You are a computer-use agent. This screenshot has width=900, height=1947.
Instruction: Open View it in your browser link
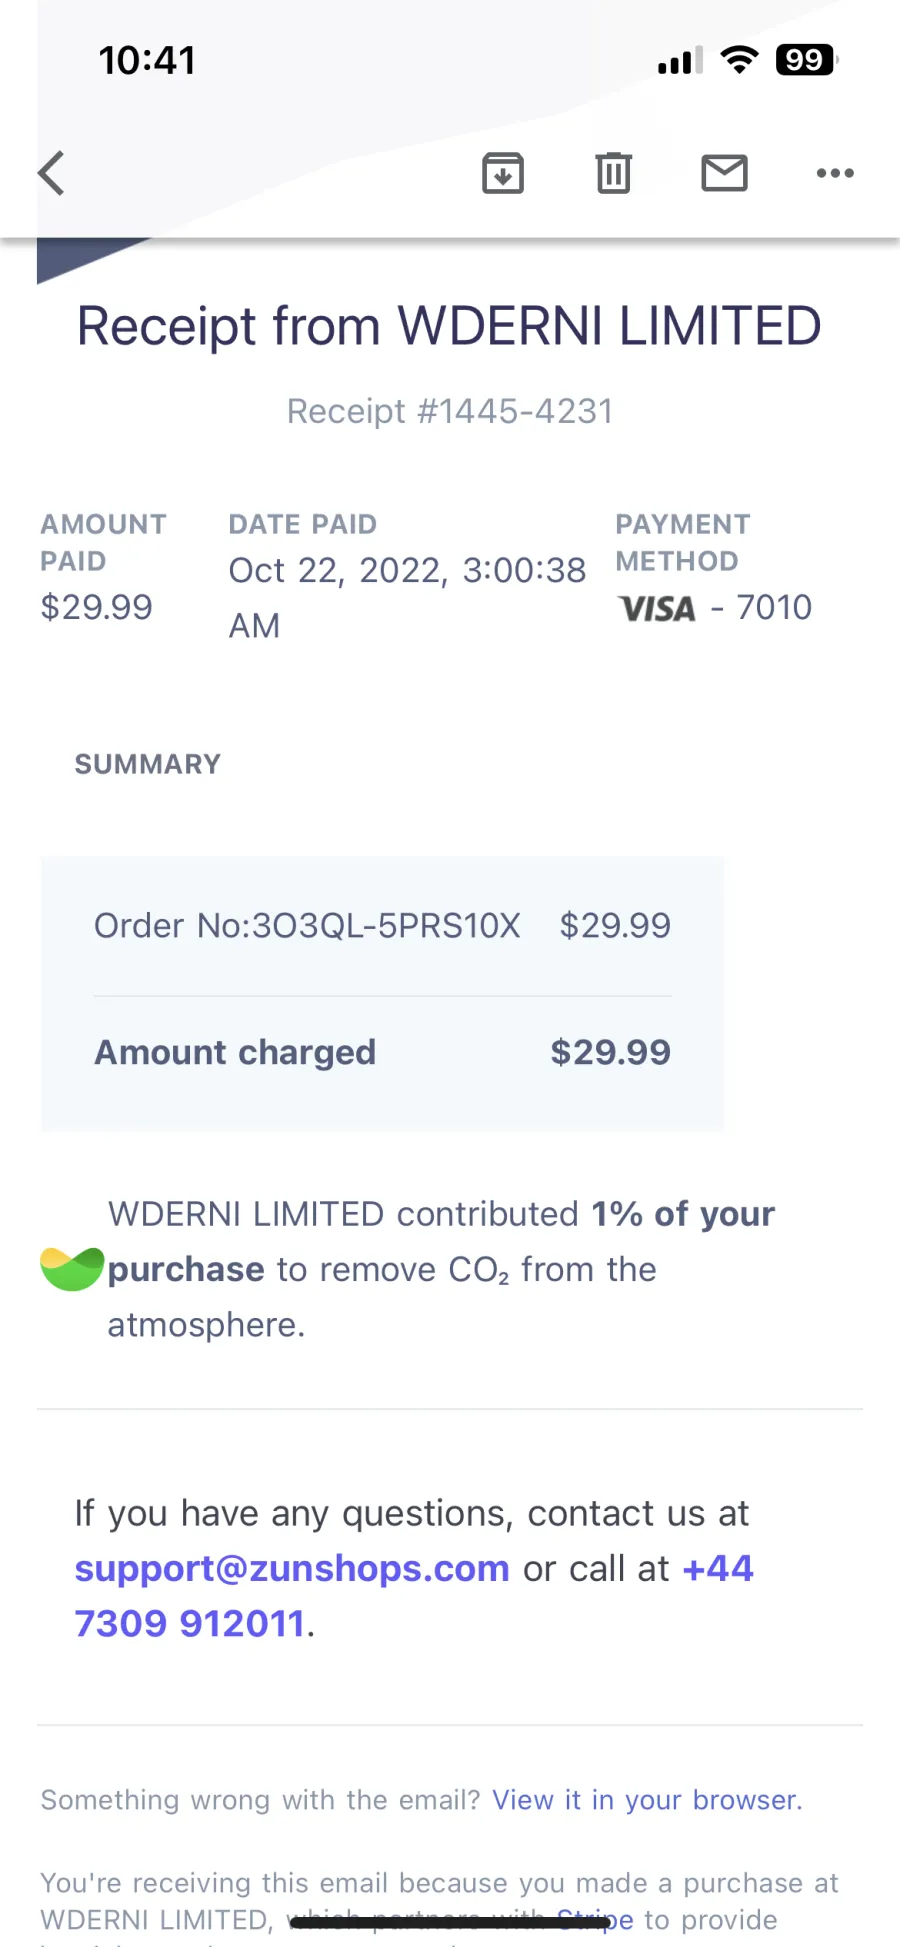pos(647,1800)
